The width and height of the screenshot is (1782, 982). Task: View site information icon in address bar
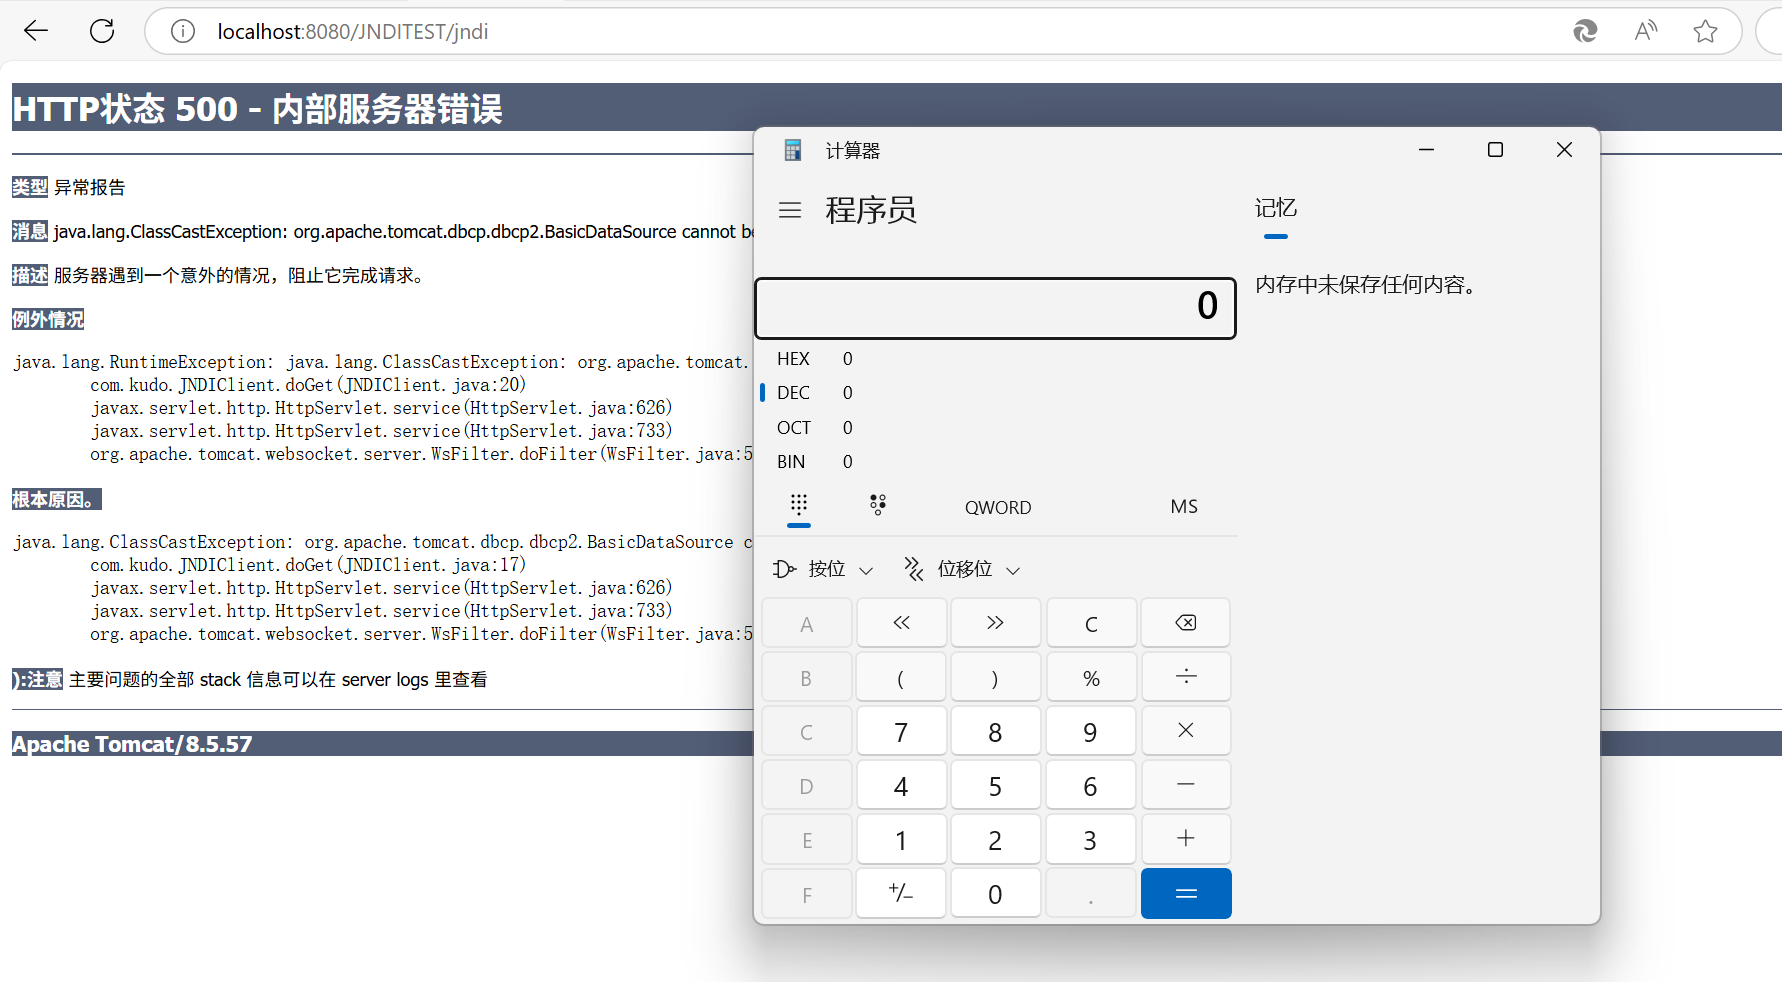[x=182, y=32]
